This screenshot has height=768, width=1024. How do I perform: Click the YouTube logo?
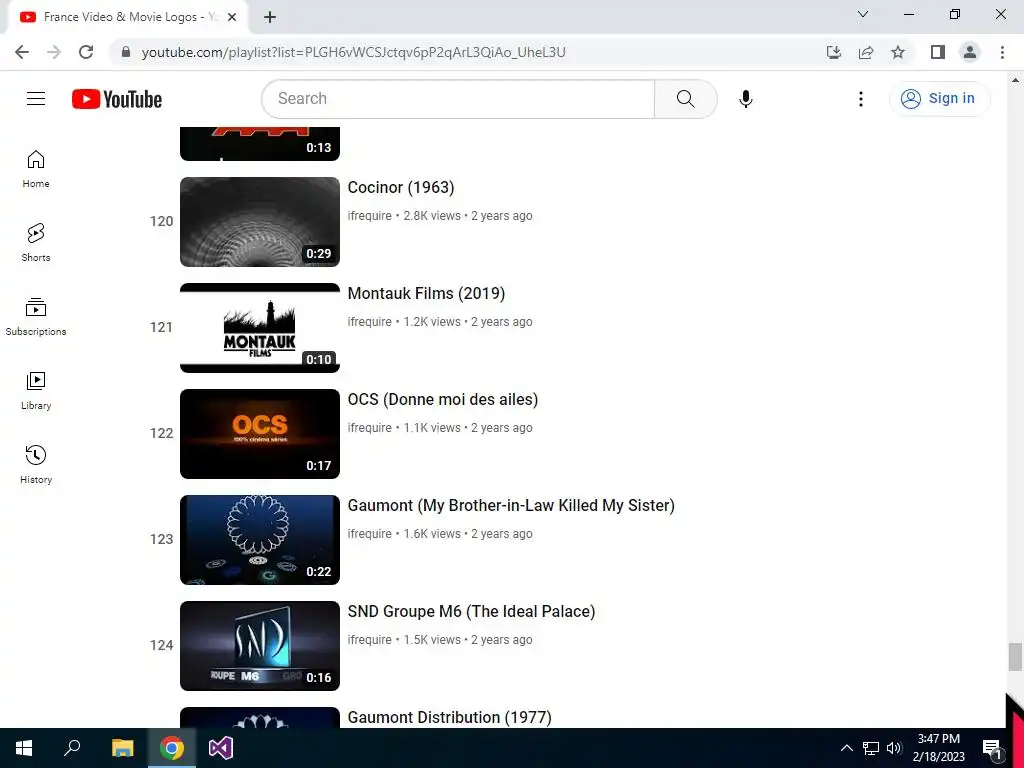click(117, 99)
